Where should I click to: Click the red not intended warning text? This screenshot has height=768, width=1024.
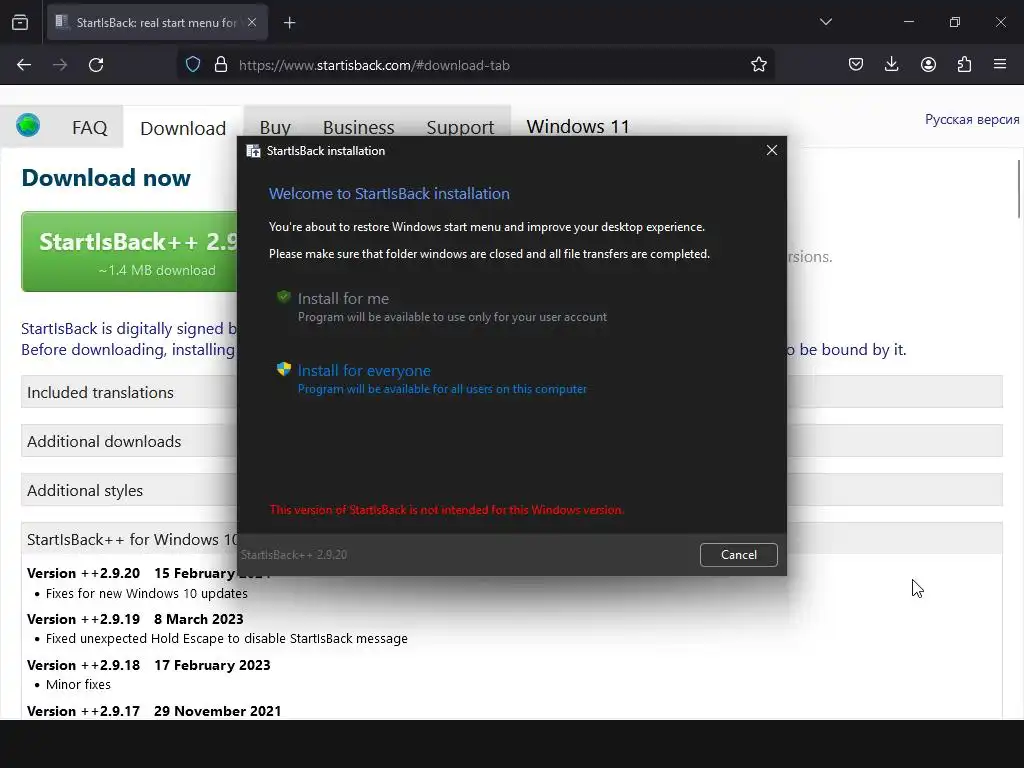pos(447,509)
